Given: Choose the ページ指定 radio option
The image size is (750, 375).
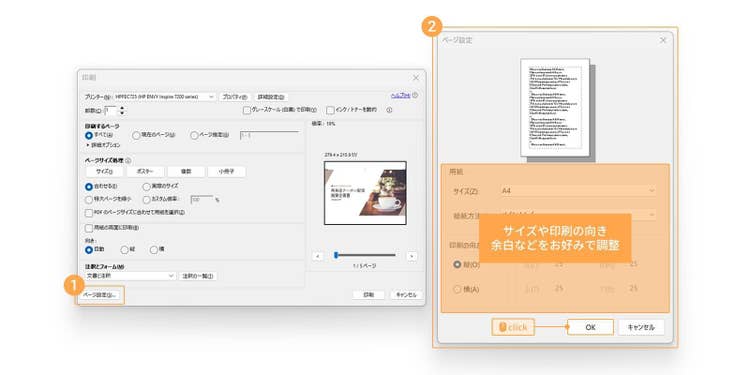Looking at the screenshot, I should 194,135.
